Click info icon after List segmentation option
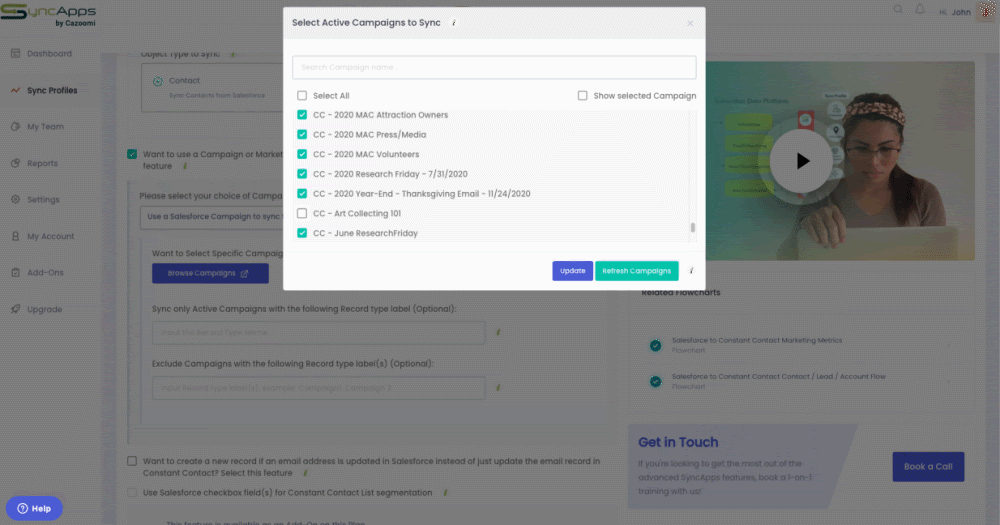The height and width of the screenshot is (525, 1000). (x=445, y=492)
